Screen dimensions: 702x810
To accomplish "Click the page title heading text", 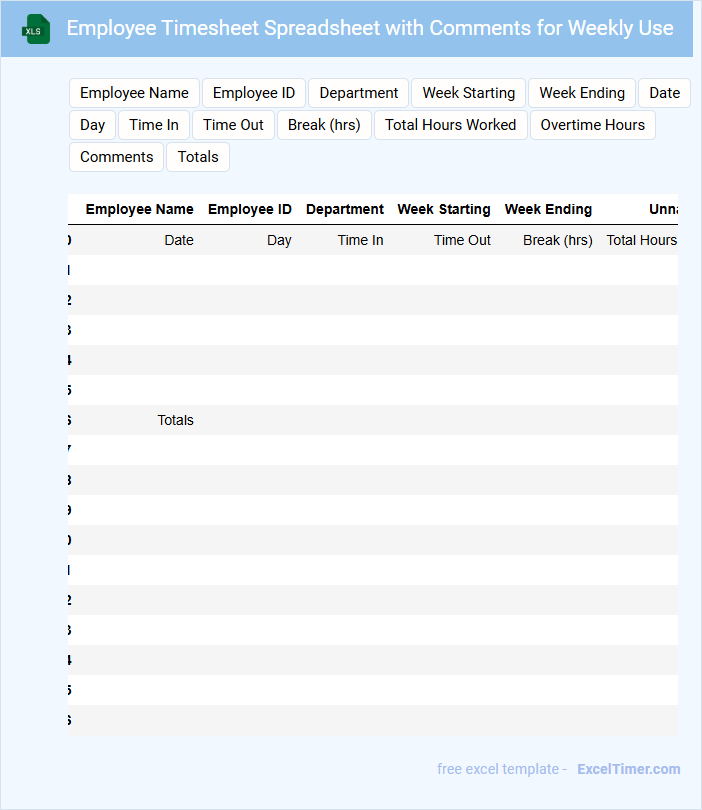I will [370, 28].
